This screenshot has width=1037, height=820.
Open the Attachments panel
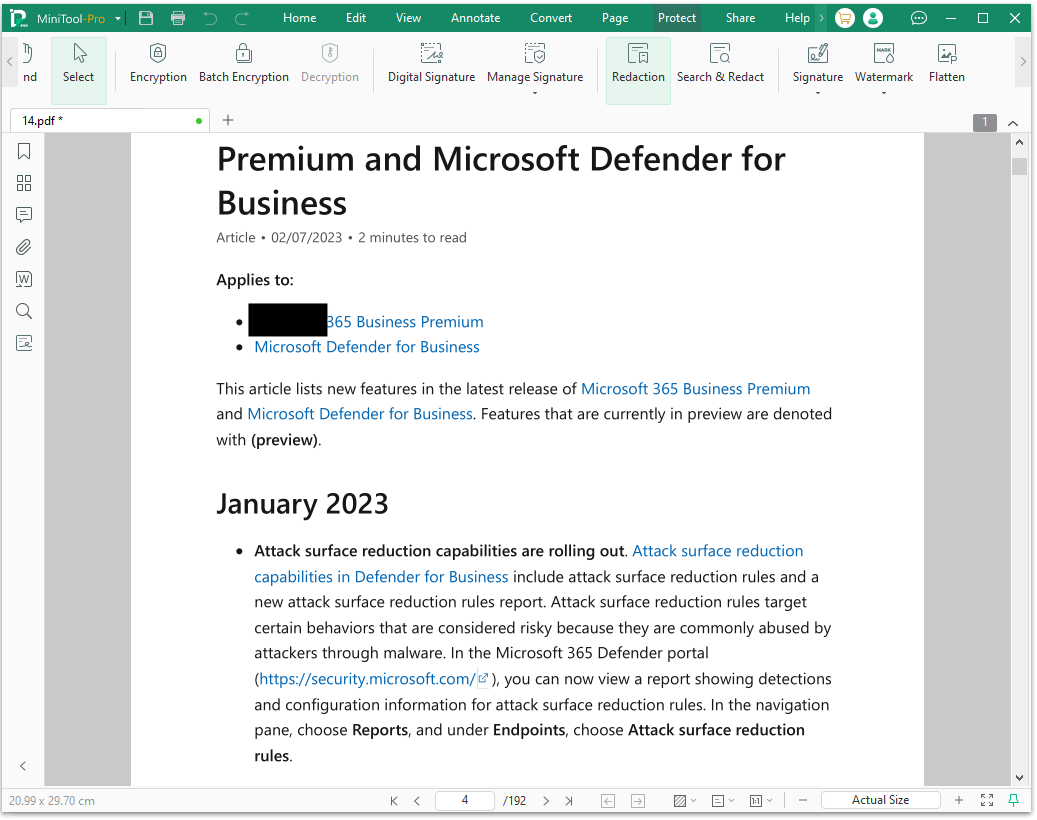click(23, 247)
